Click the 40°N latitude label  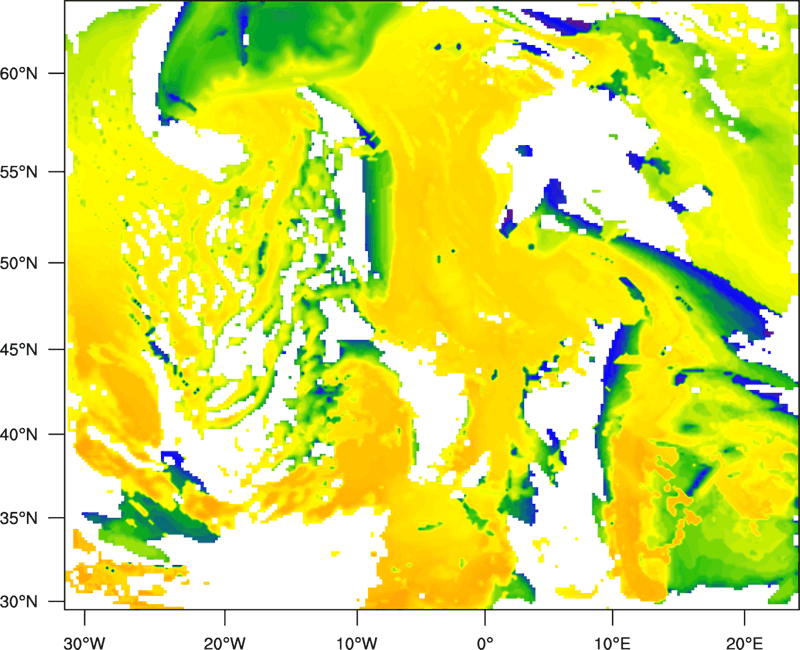pyautogui.click(x=19, y=435)
